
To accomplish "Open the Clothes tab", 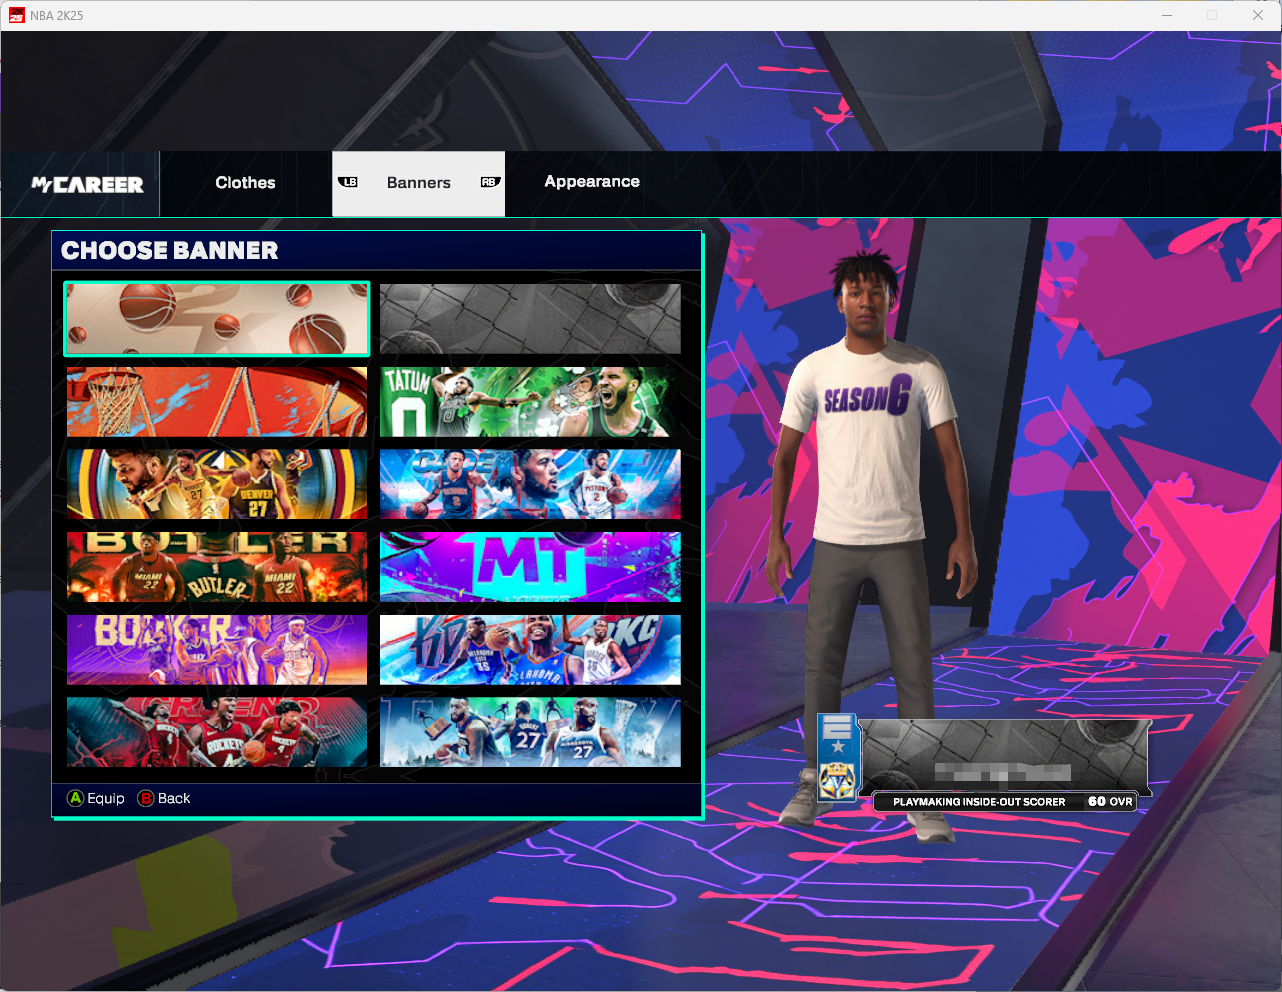I will (x=245, y=183).
